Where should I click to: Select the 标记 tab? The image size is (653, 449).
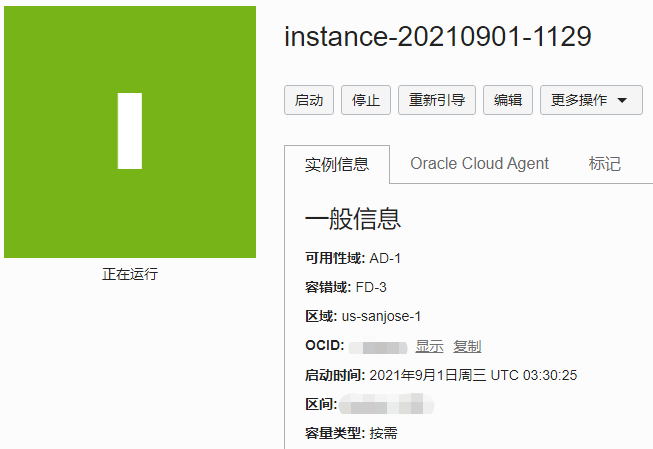click(605, 164)
